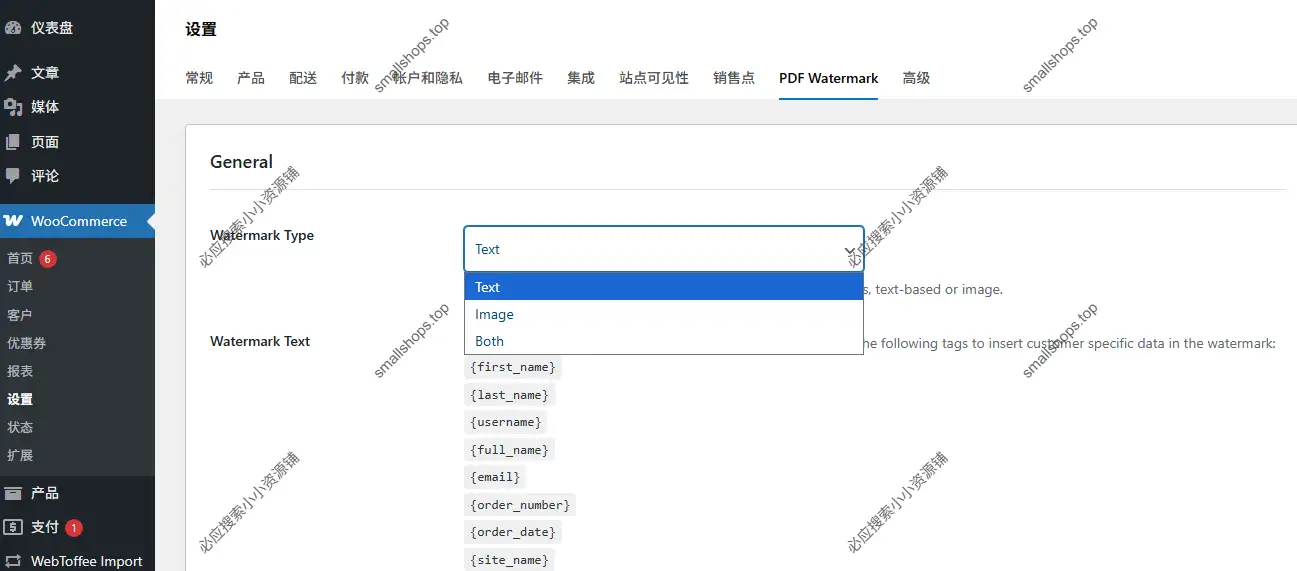Open the 报表 submenu link
The width and height of the screenshot is (1297, 571).
point(20,371)
